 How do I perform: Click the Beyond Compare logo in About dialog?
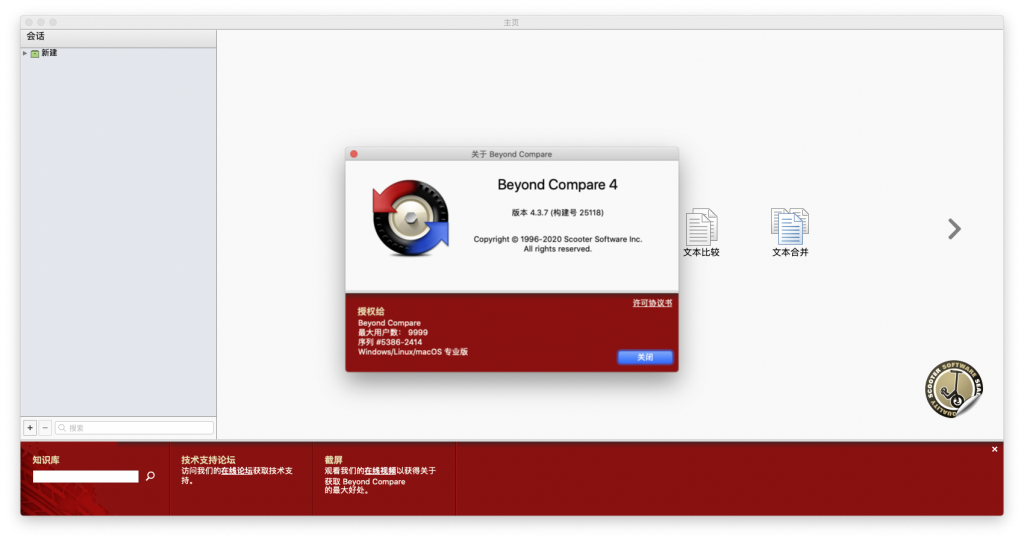click(x=411, y=218)
